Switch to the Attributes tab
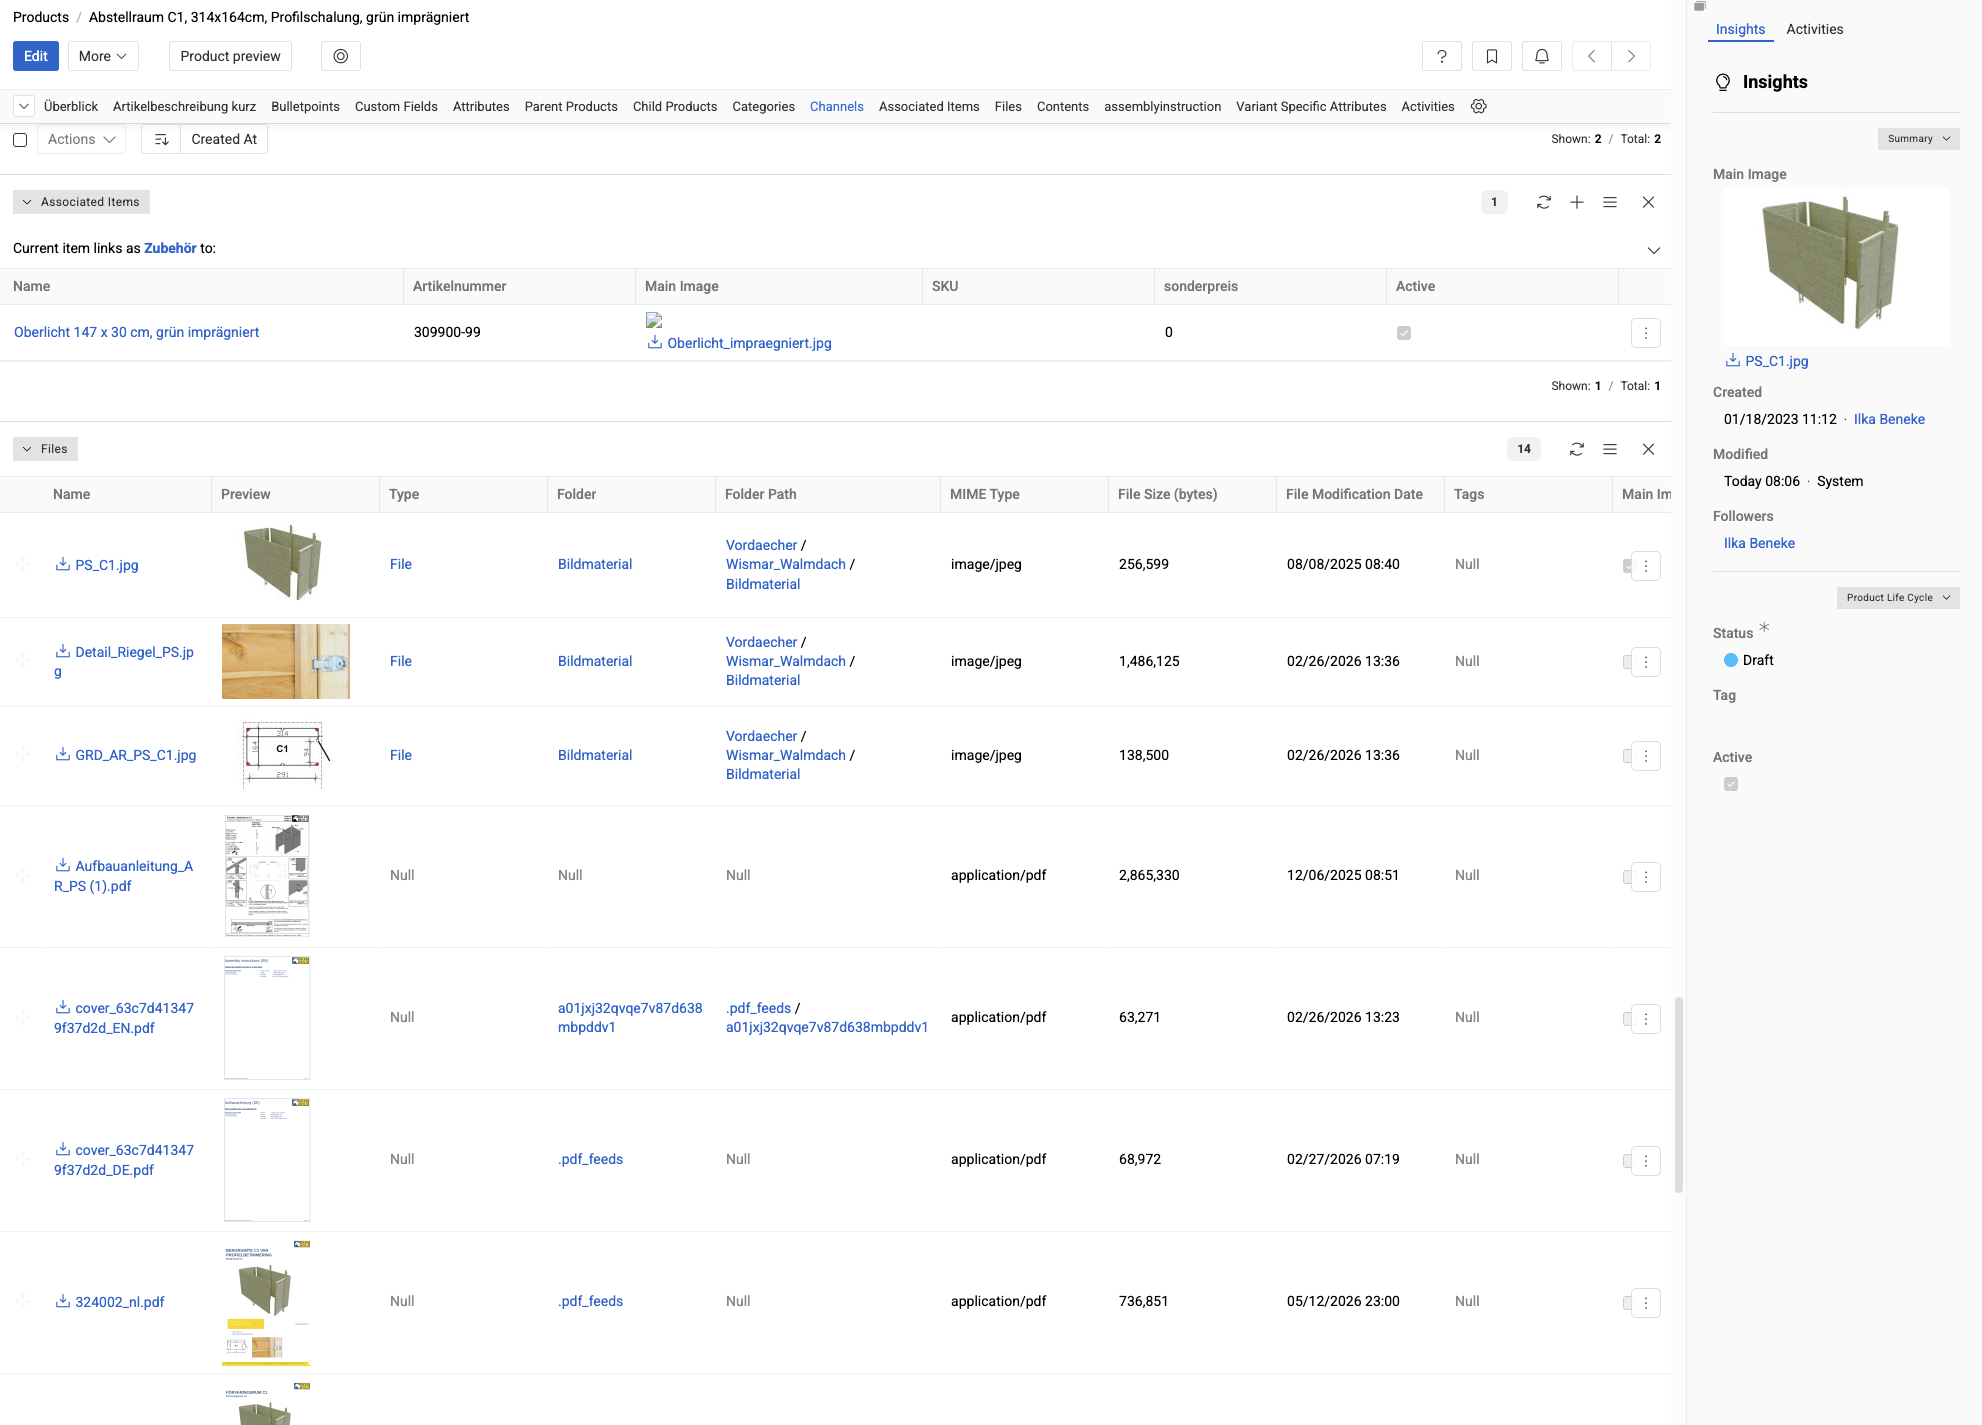 pyautogui.click(x=481, y=106)
